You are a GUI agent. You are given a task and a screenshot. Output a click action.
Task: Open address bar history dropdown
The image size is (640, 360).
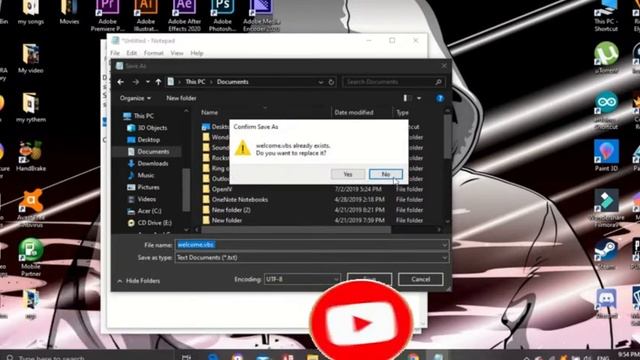tap(321, 82)
